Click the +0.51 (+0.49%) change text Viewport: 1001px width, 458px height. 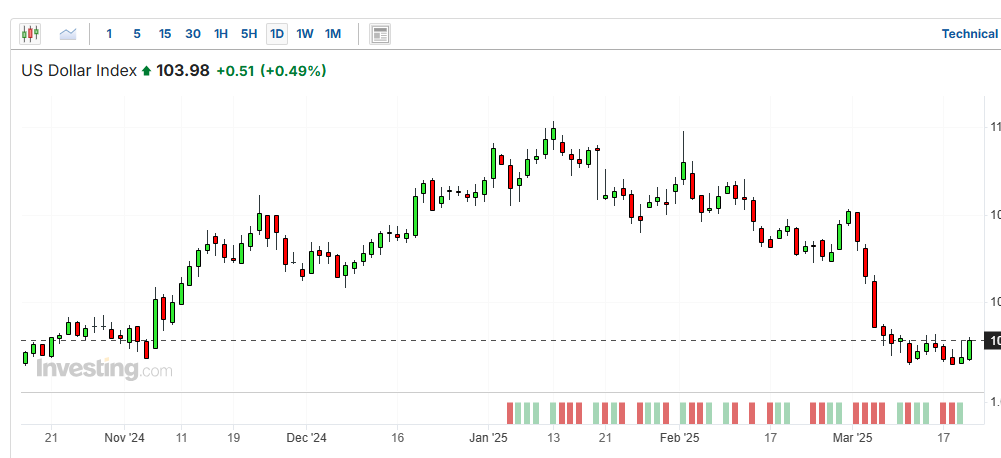click(x=271, y=71)
